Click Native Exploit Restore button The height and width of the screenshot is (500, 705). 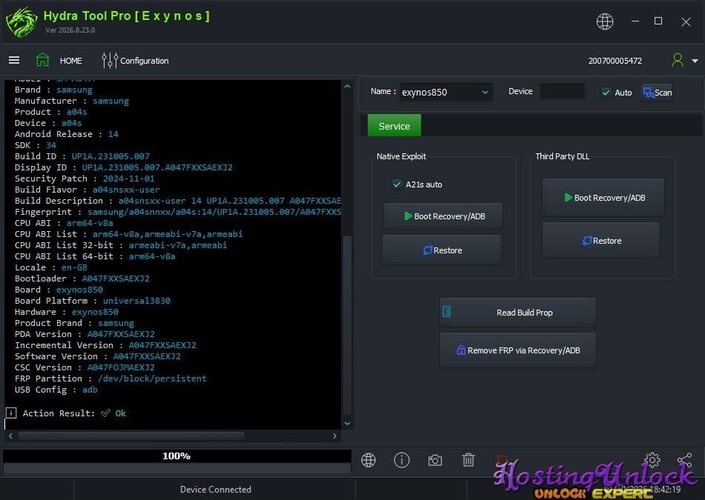click(442, 250)
